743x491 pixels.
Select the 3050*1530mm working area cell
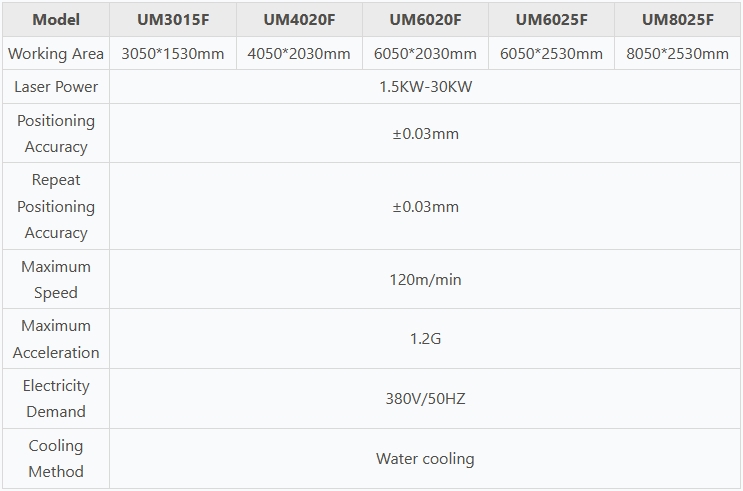(173, 54)
